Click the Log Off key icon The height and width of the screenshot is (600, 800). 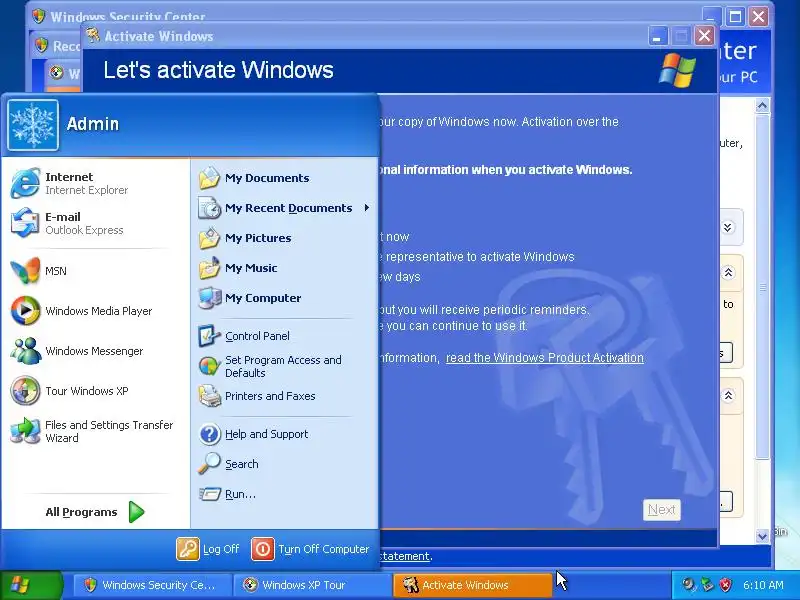click(188, 549)
